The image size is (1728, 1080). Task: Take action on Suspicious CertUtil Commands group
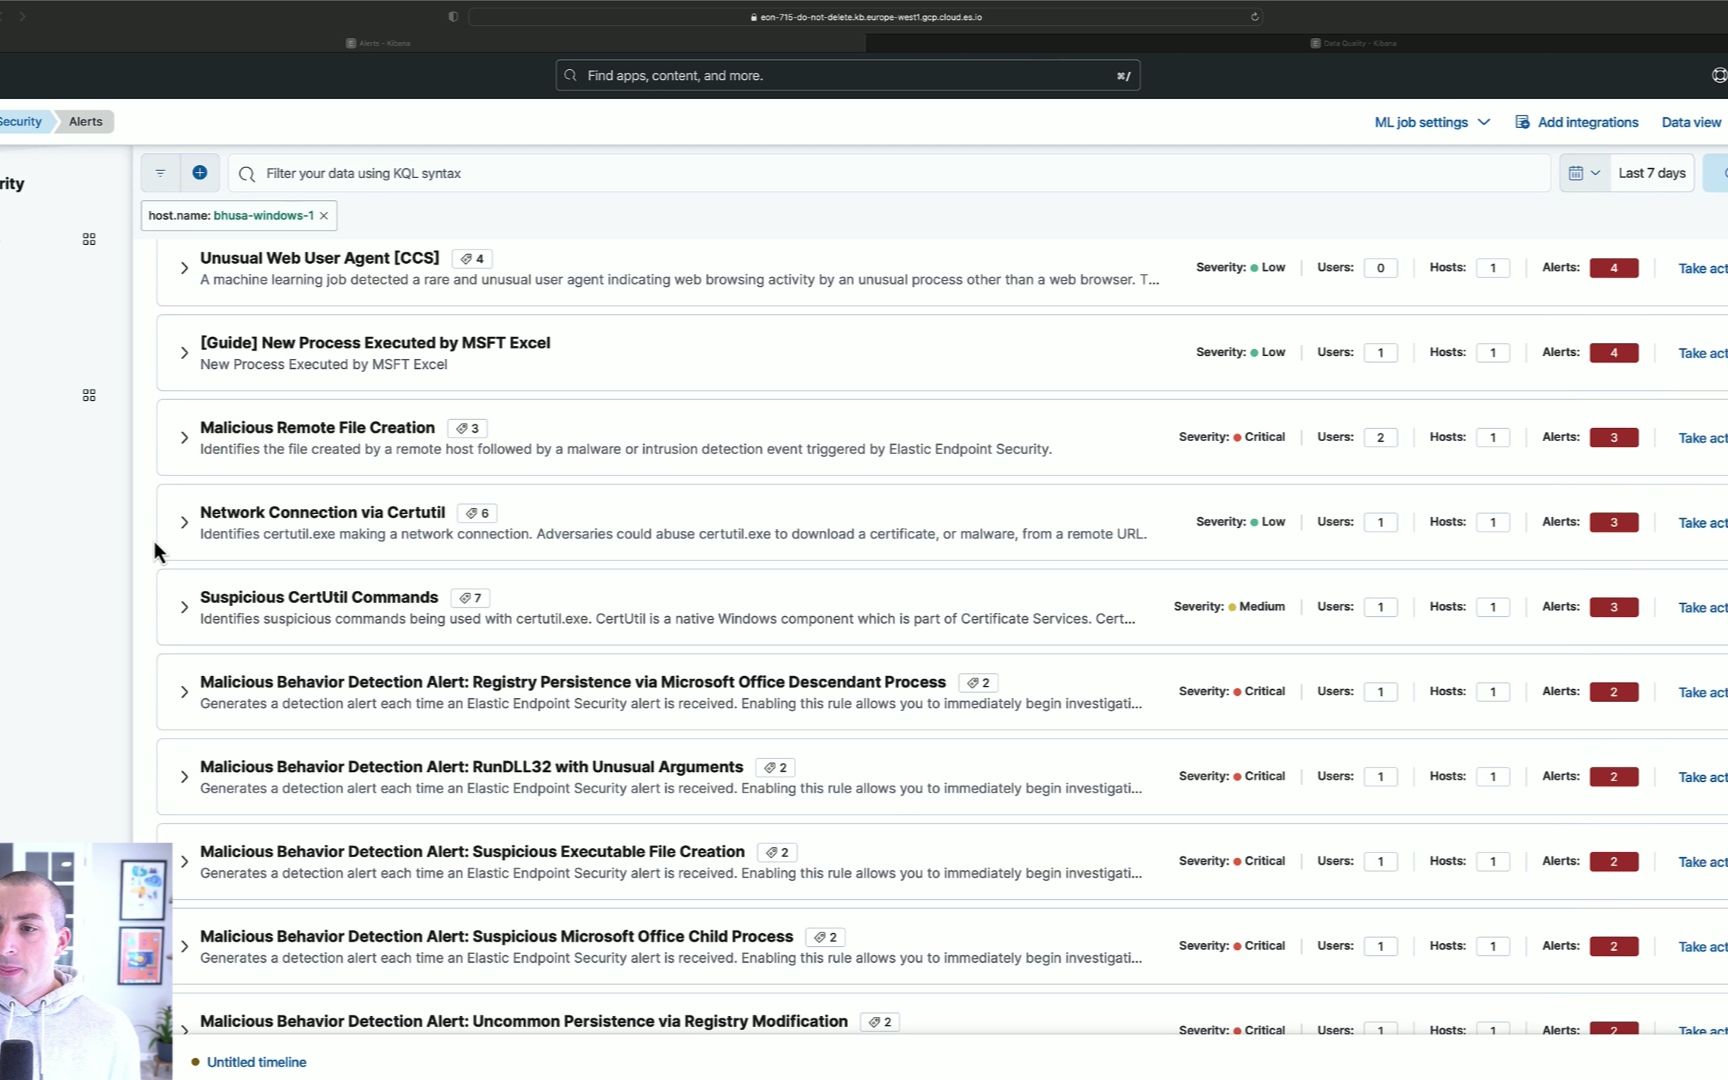click(x=1702, y=608)
